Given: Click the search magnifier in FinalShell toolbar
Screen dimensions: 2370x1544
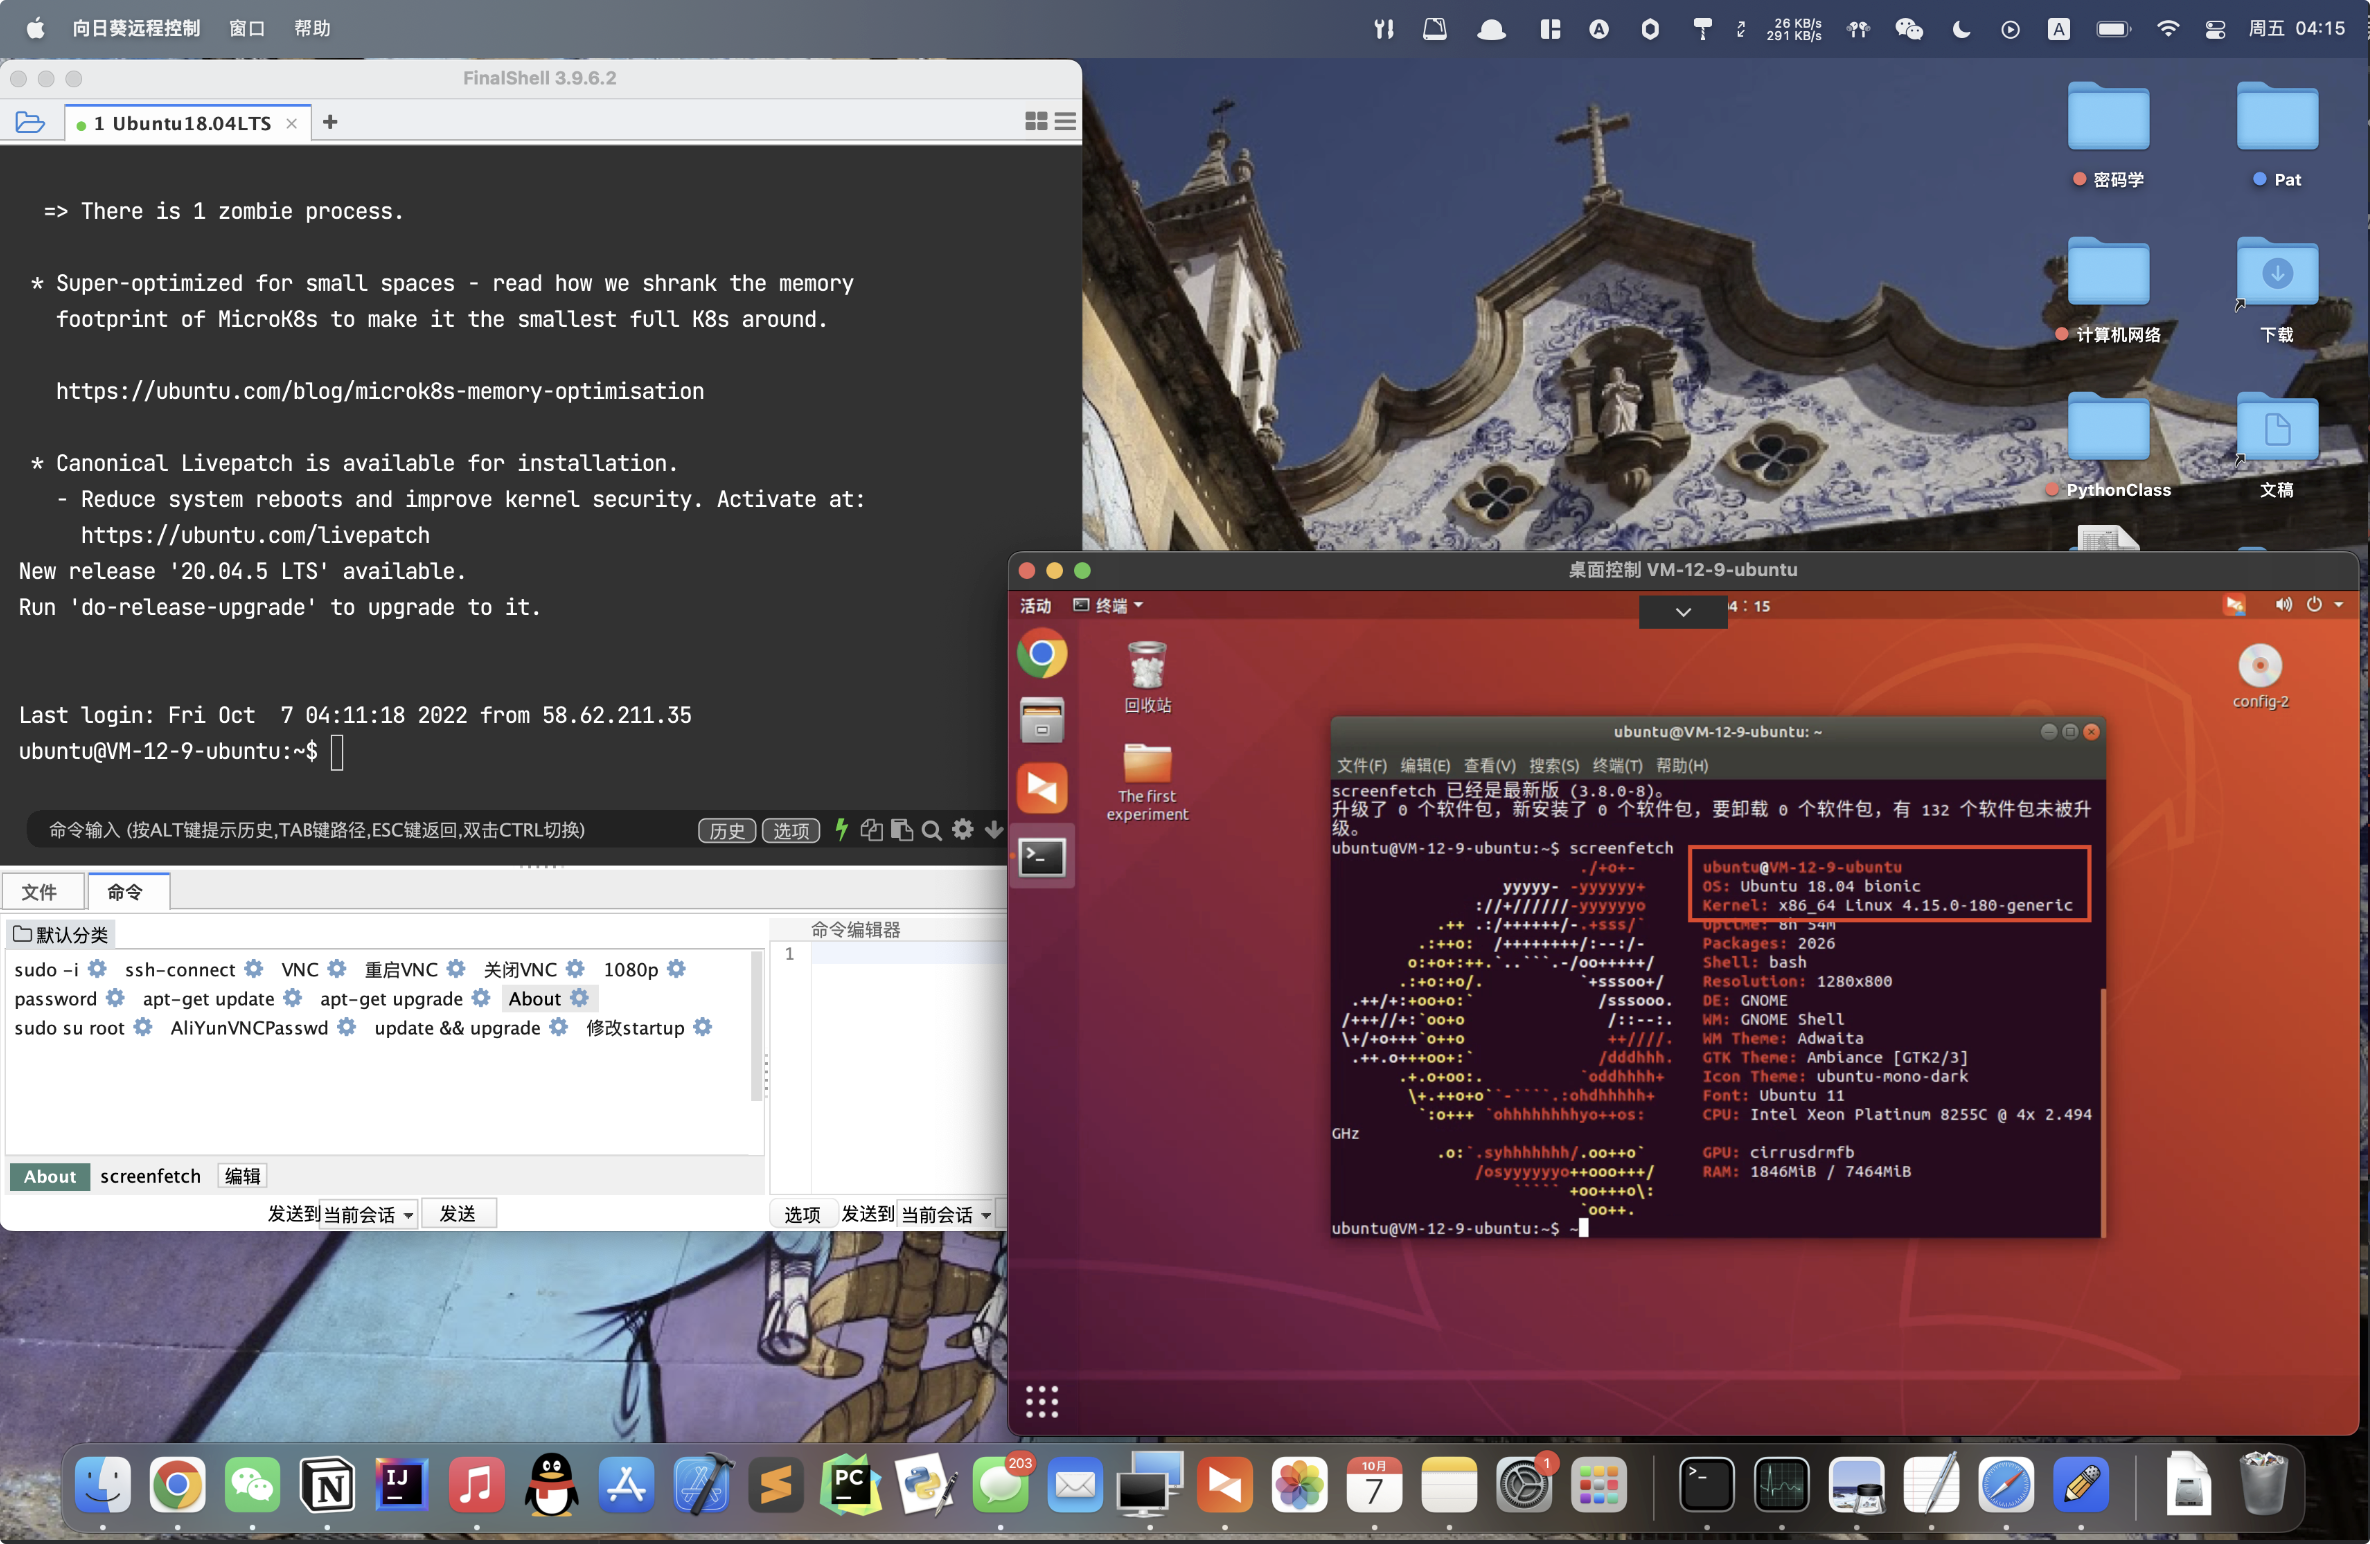Looking at the screenshot, I should [x=932, y=830].
